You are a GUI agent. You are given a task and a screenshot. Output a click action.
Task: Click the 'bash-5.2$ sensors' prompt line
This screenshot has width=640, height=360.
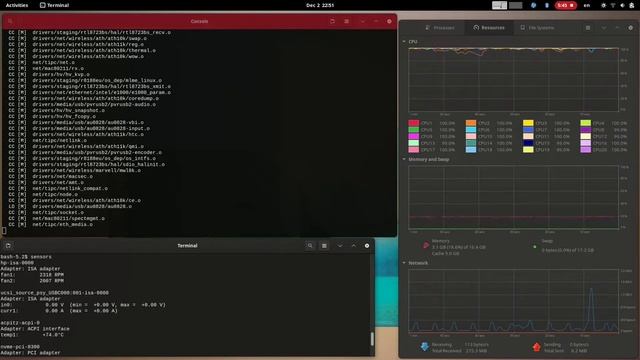coord(26,257)
